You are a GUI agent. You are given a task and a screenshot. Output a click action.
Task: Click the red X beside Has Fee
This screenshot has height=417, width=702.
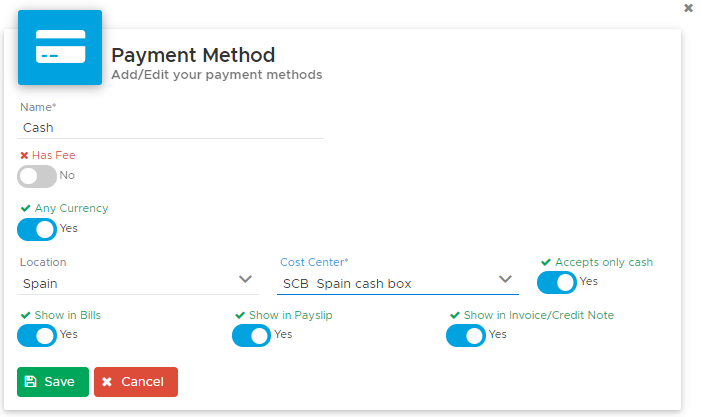[x=25, y=155]
